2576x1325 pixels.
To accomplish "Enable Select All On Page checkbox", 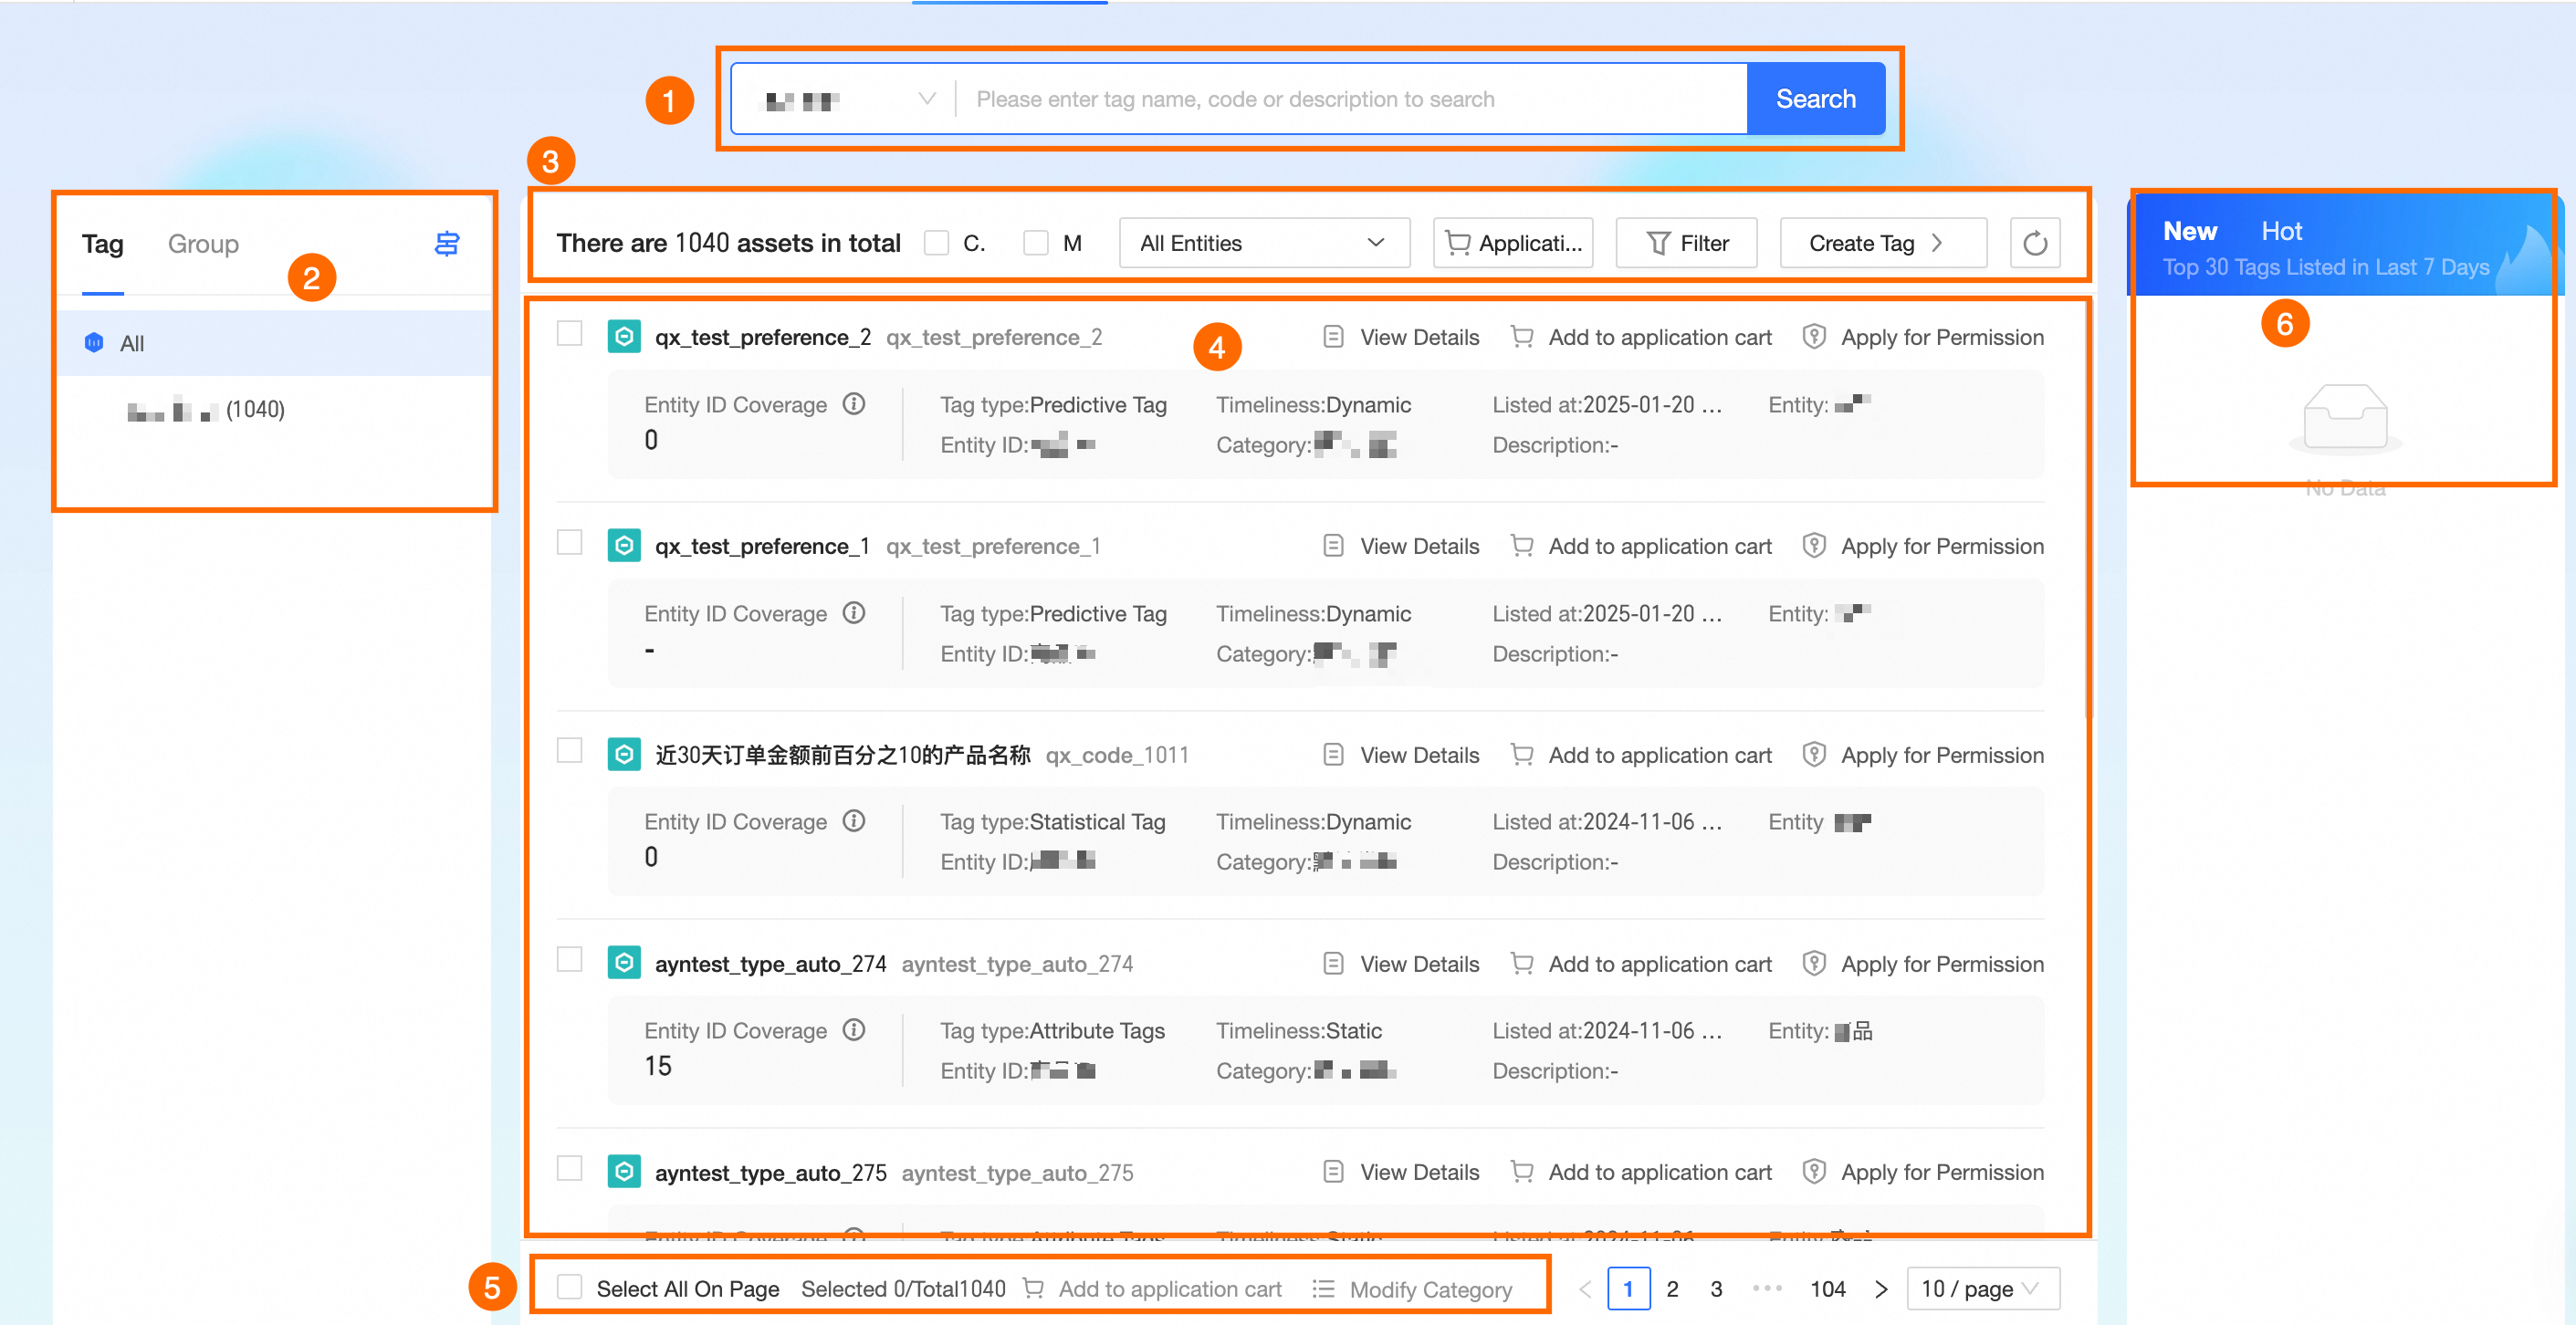I will click(569, 1287).
